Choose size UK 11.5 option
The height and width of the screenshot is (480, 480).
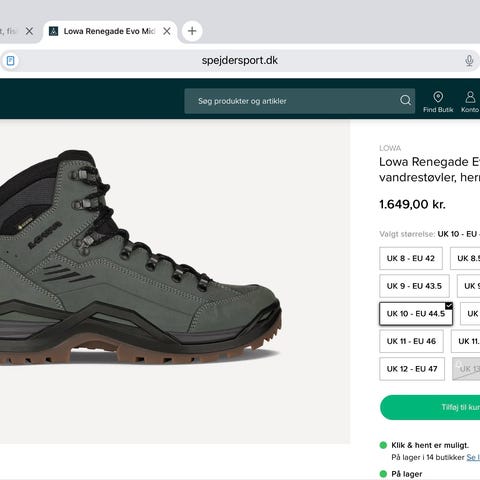pos(466,341)
